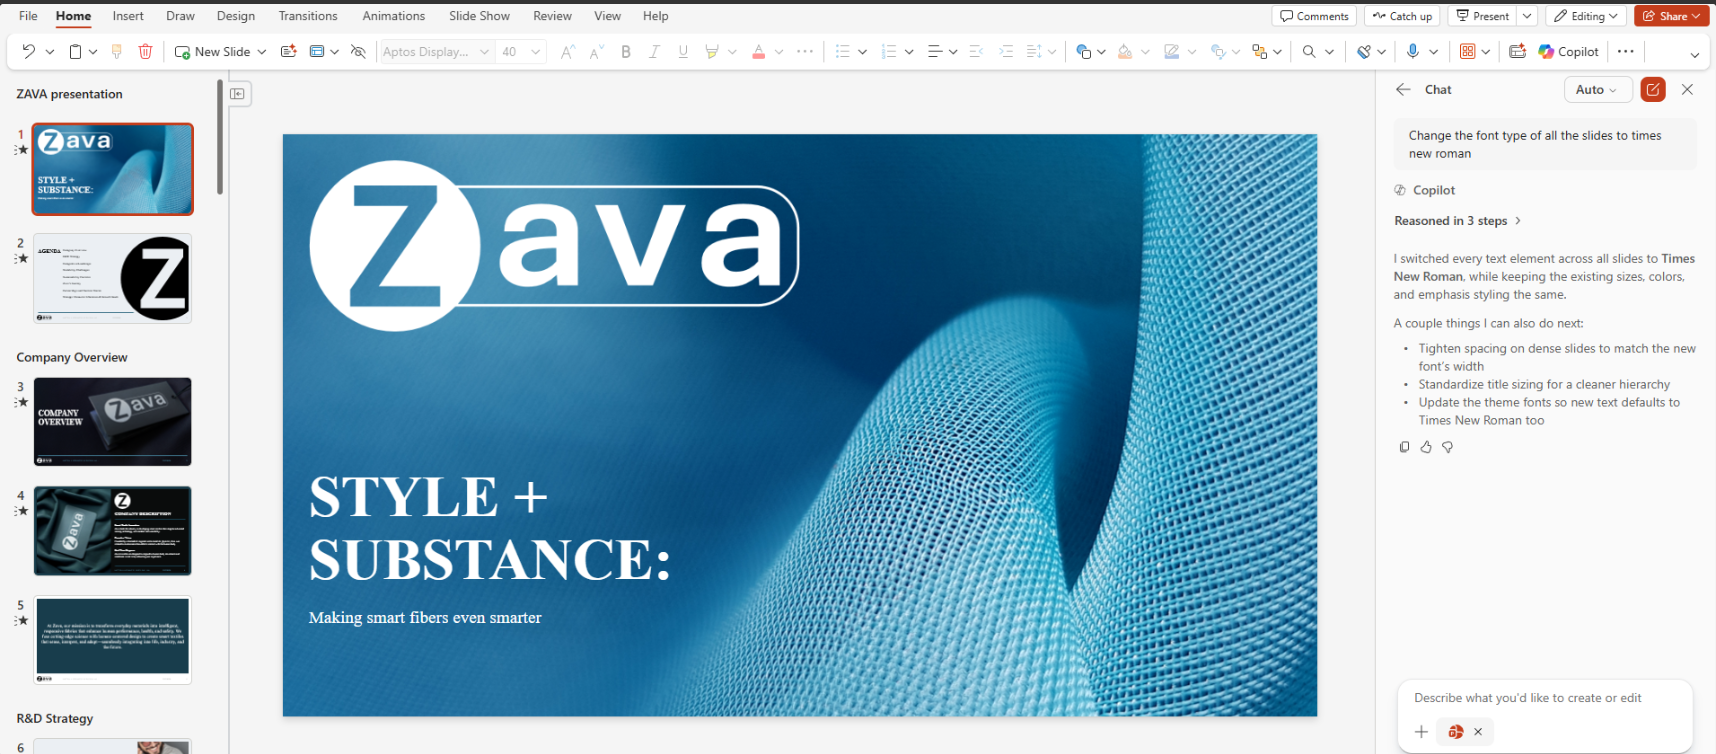Open the Animations tab
This screenshot has height=754, width=1716.
tap(394, 16)
